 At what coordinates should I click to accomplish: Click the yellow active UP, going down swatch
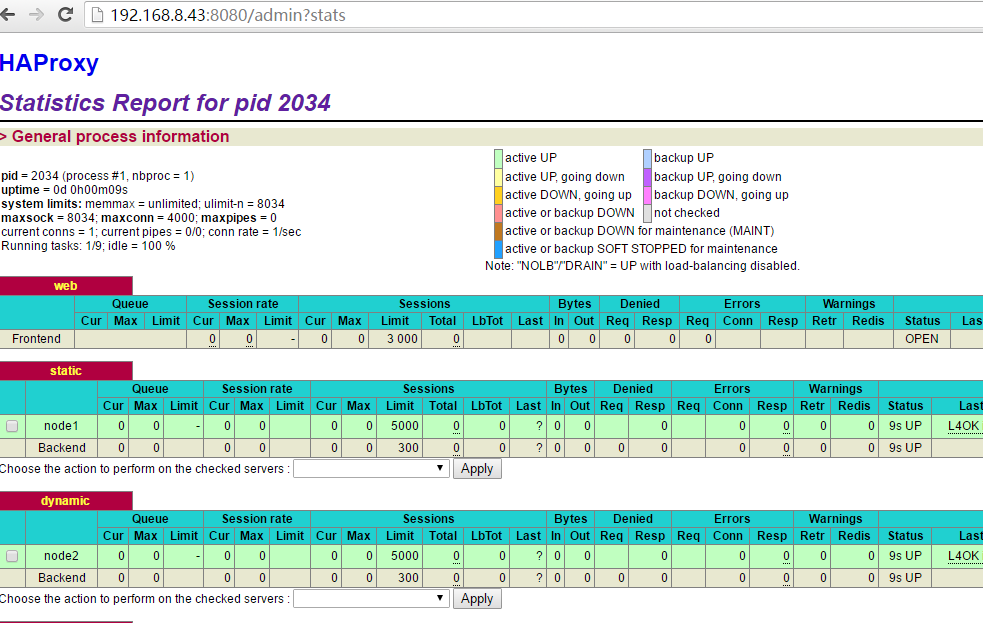498,177
